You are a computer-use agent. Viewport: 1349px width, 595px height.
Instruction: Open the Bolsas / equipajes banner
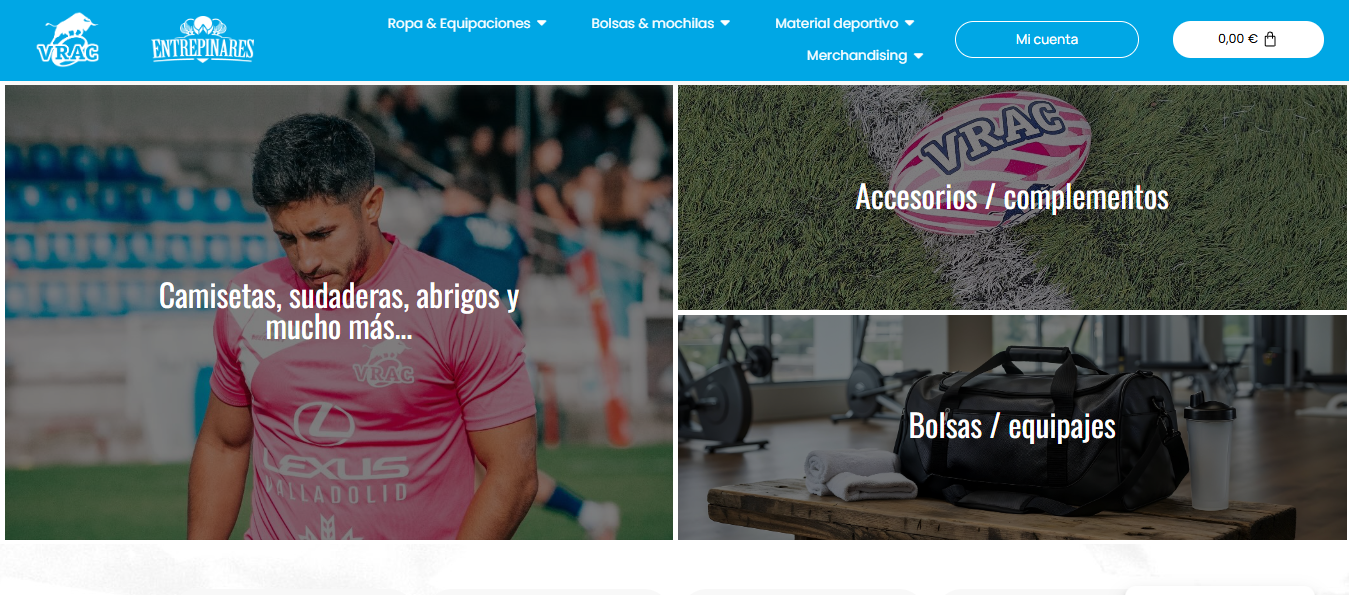(x=1012, y=428)
